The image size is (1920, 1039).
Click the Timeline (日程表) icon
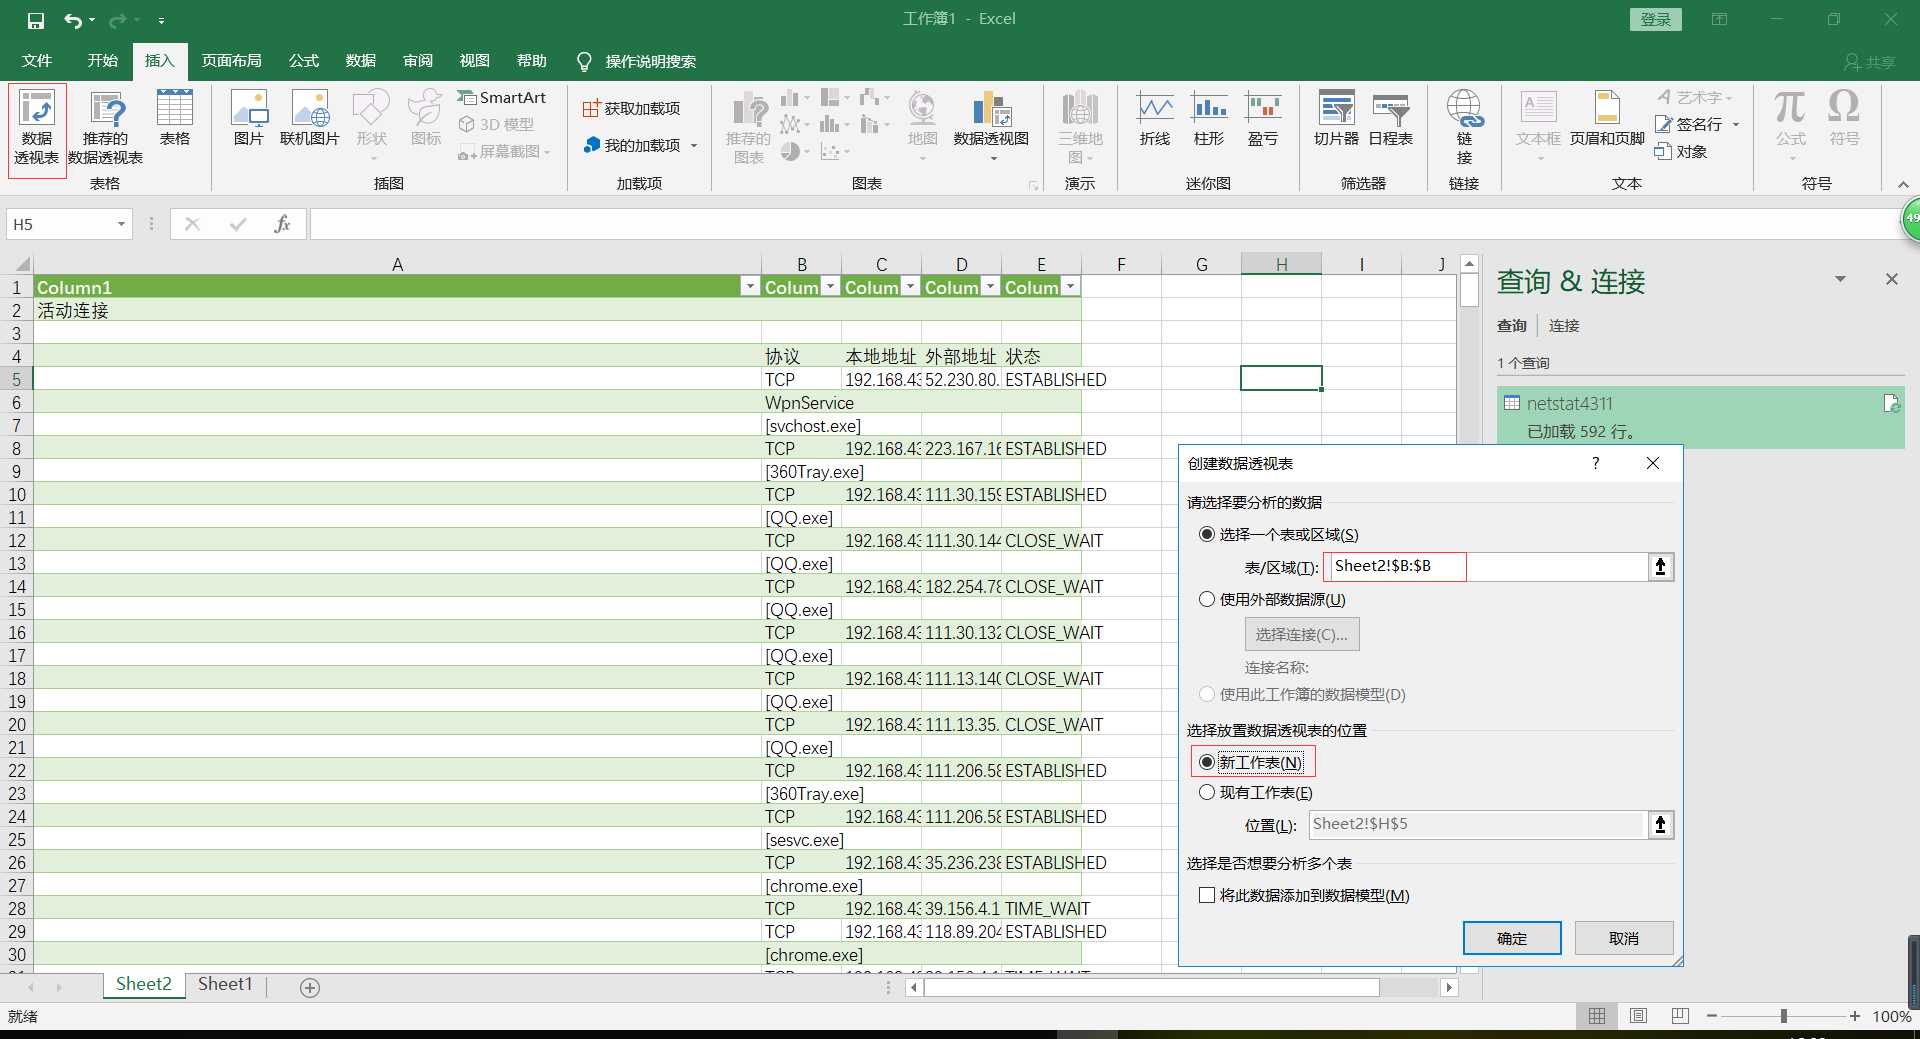(1391, 119)
